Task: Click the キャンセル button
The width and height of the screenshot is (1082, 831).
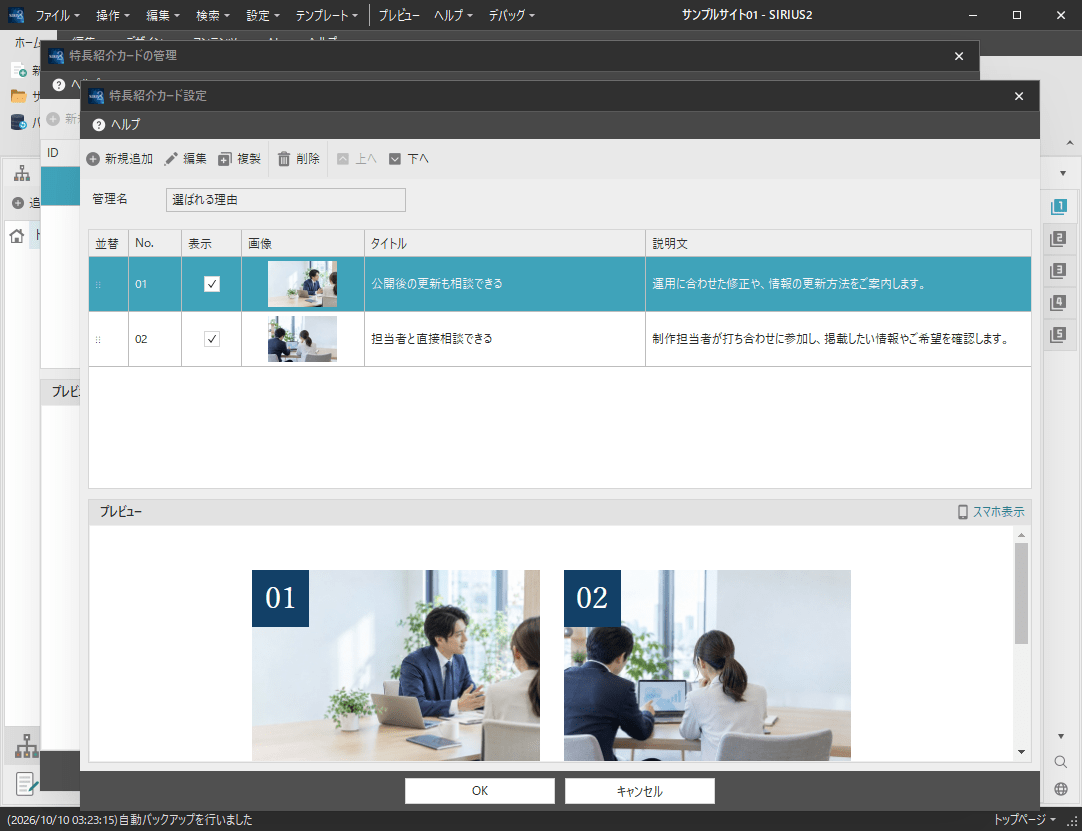Action: click(640, 791)
